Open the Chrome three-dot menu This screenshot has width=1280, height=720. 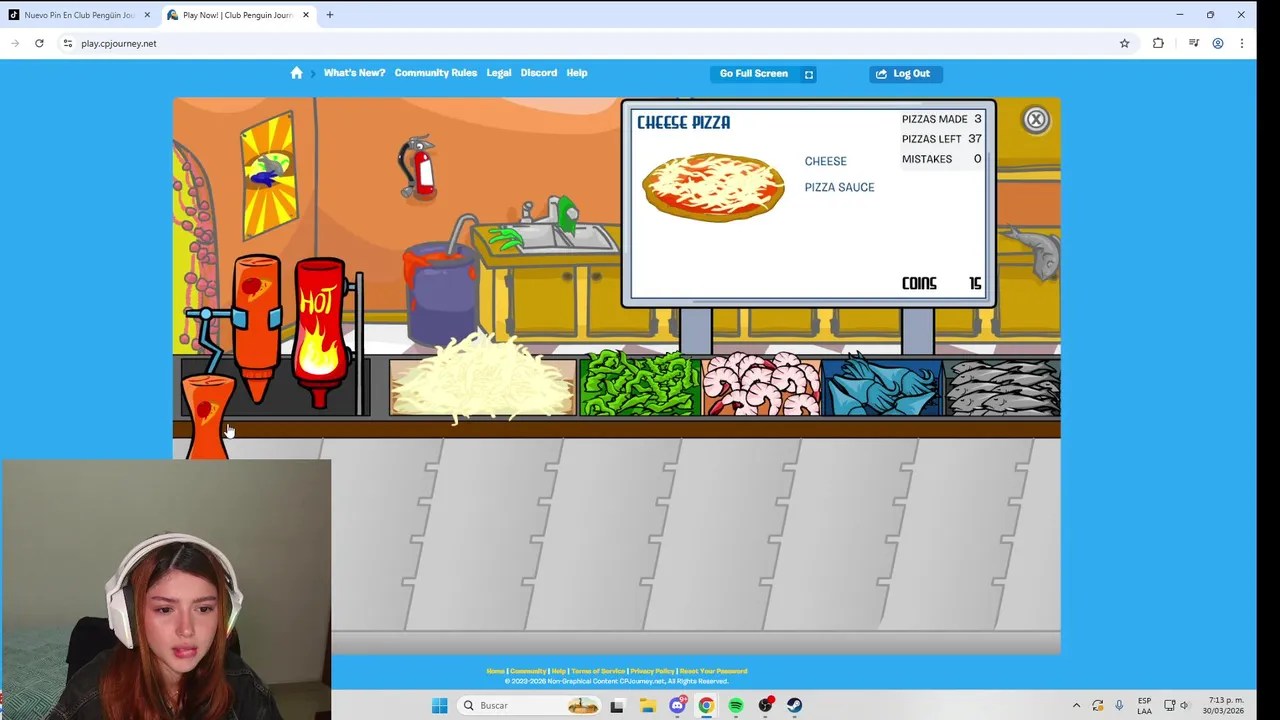click(1242, 43)
